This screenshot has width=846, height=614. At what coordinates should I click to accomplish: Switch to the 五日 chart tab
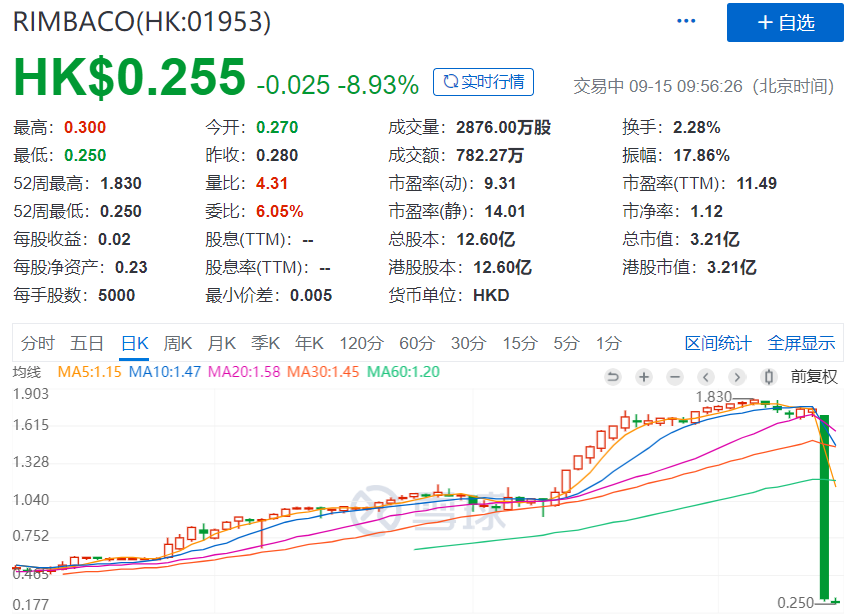click(x=87, y=343)
